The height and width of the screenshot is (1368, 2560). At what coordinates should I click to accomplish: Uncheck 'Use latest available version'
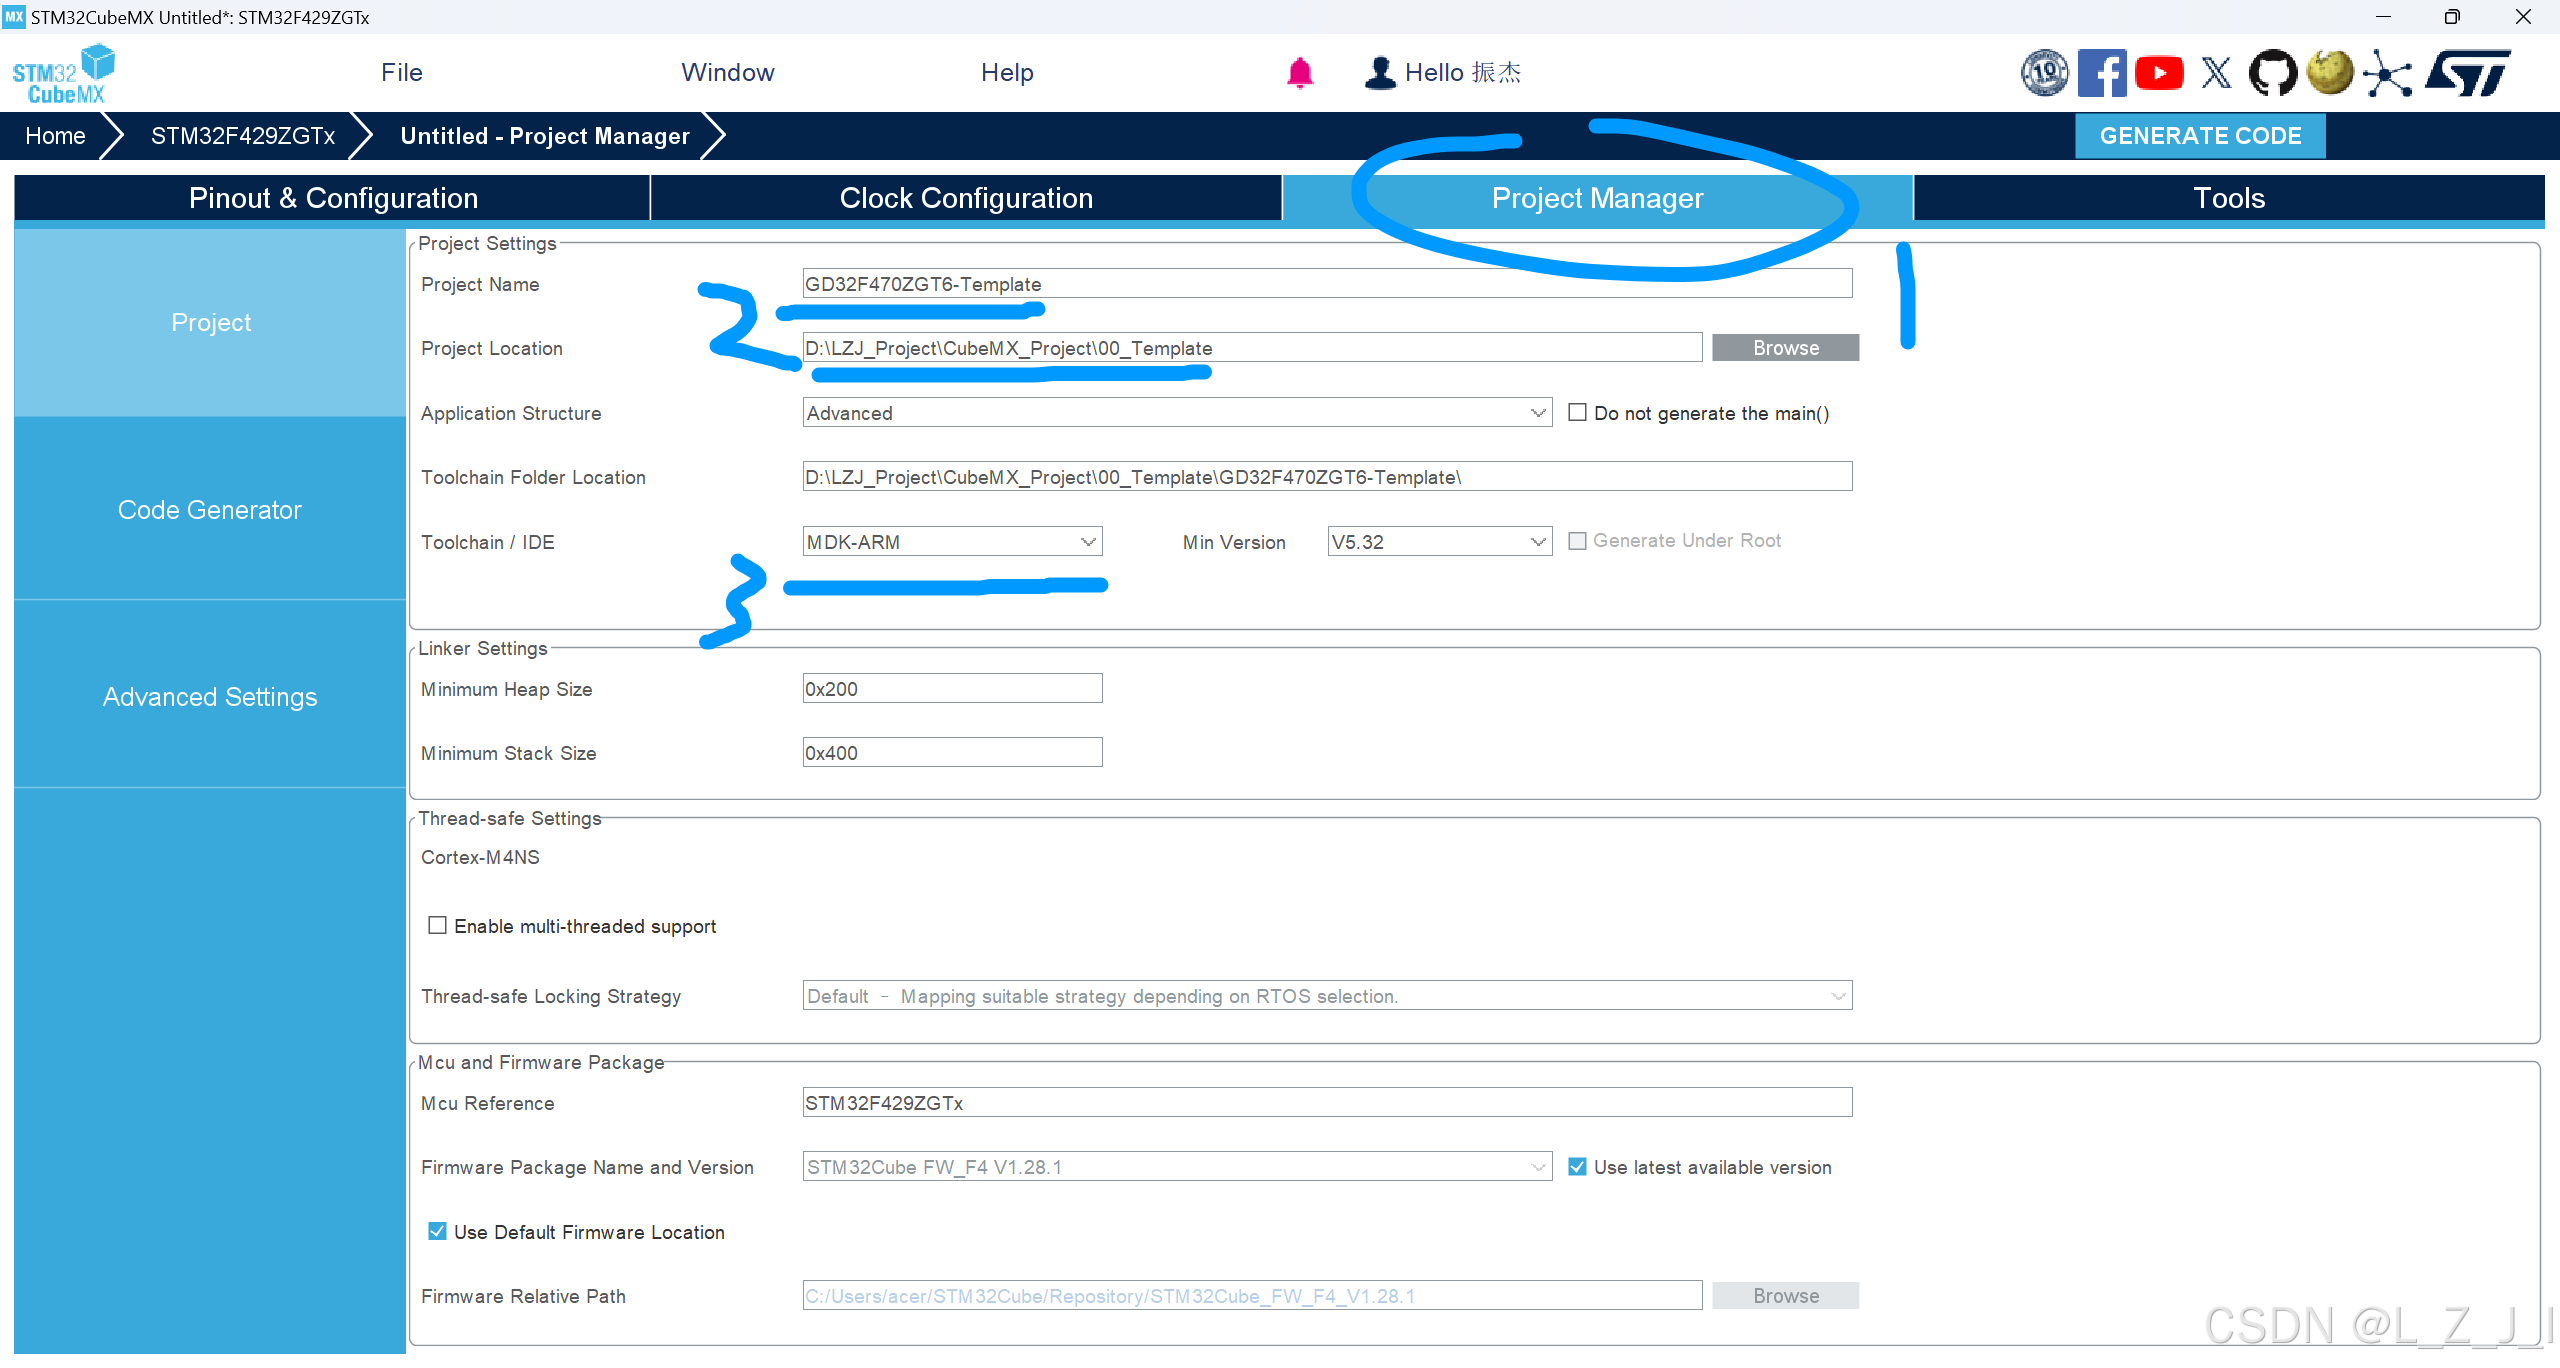(1577, 1167)
